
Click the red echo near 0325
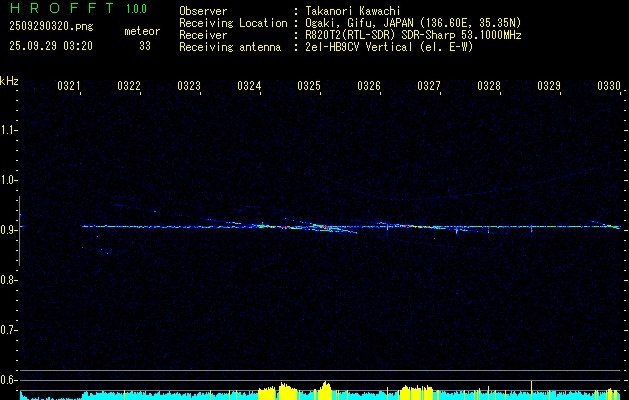[326, 227]
